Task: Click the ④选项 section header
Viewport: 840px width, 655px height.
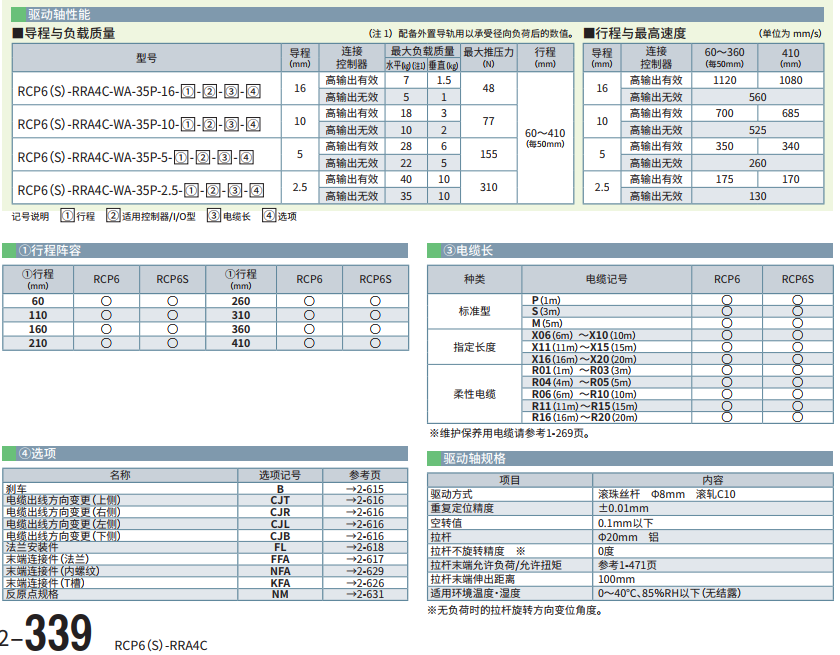Action: pyautogui.click(x=38, y=453)
